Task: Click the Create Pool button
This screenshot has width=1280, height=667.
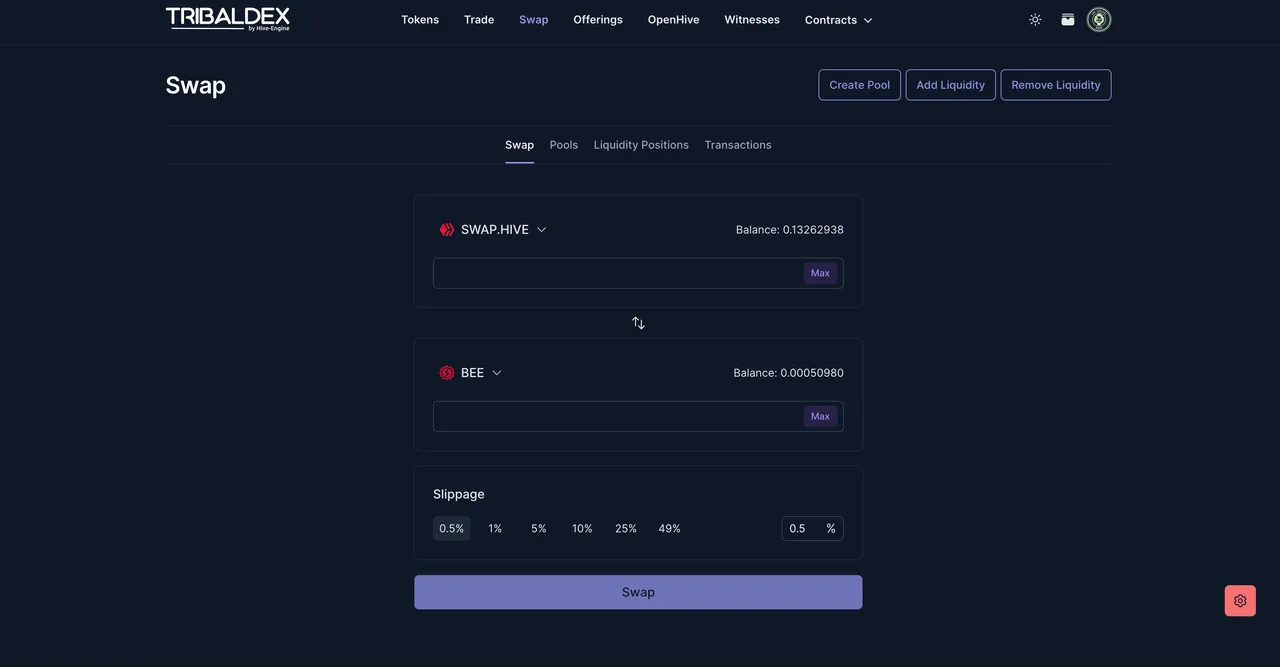Action: click(860, 85)
